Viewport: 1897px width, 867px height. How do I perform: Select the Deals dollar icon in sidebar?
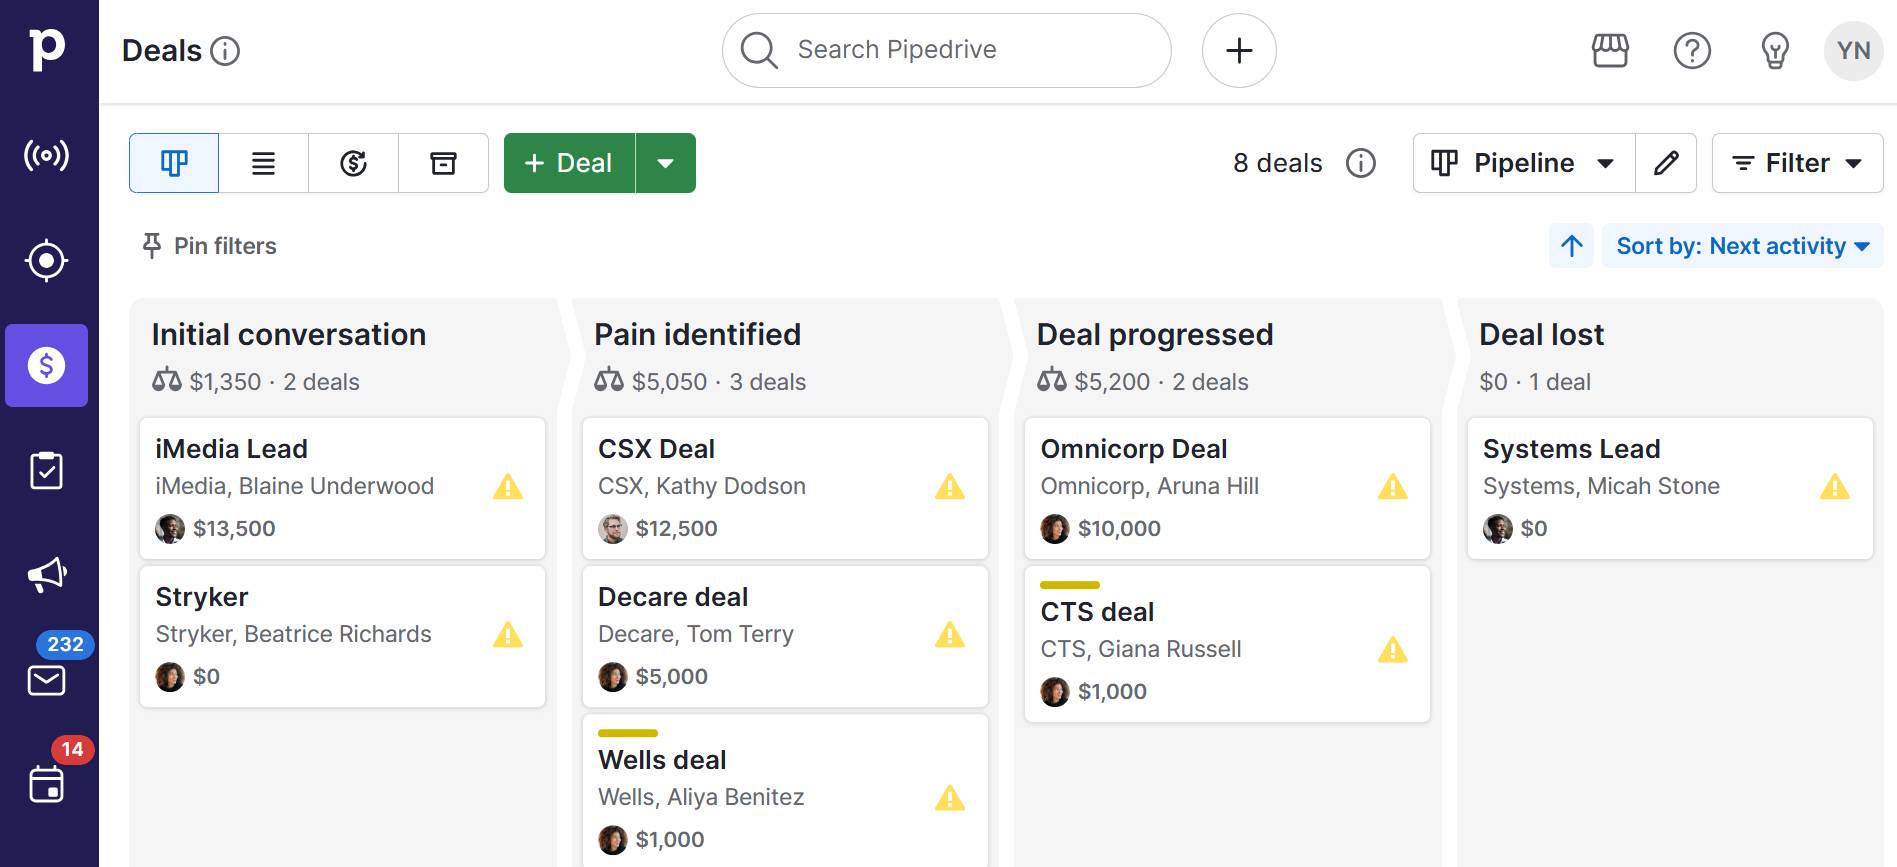46,365
